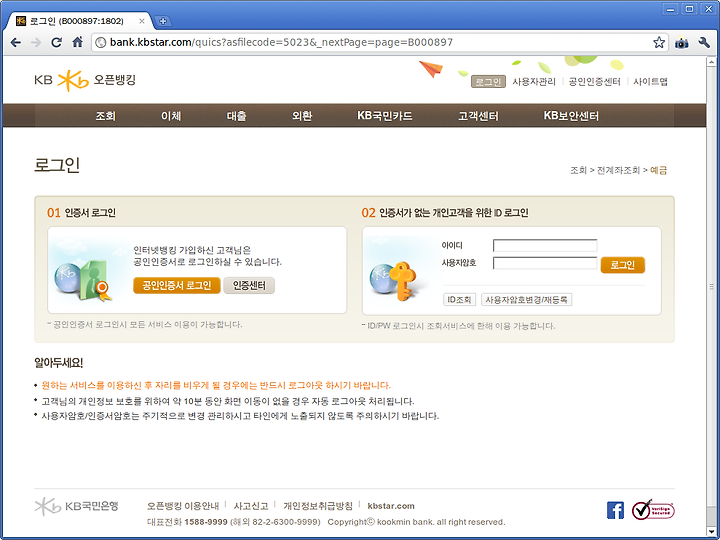Viewport: 720px width, 540px height.
Task: Click the camera extension icon
Action: click(x=681, y=43)
